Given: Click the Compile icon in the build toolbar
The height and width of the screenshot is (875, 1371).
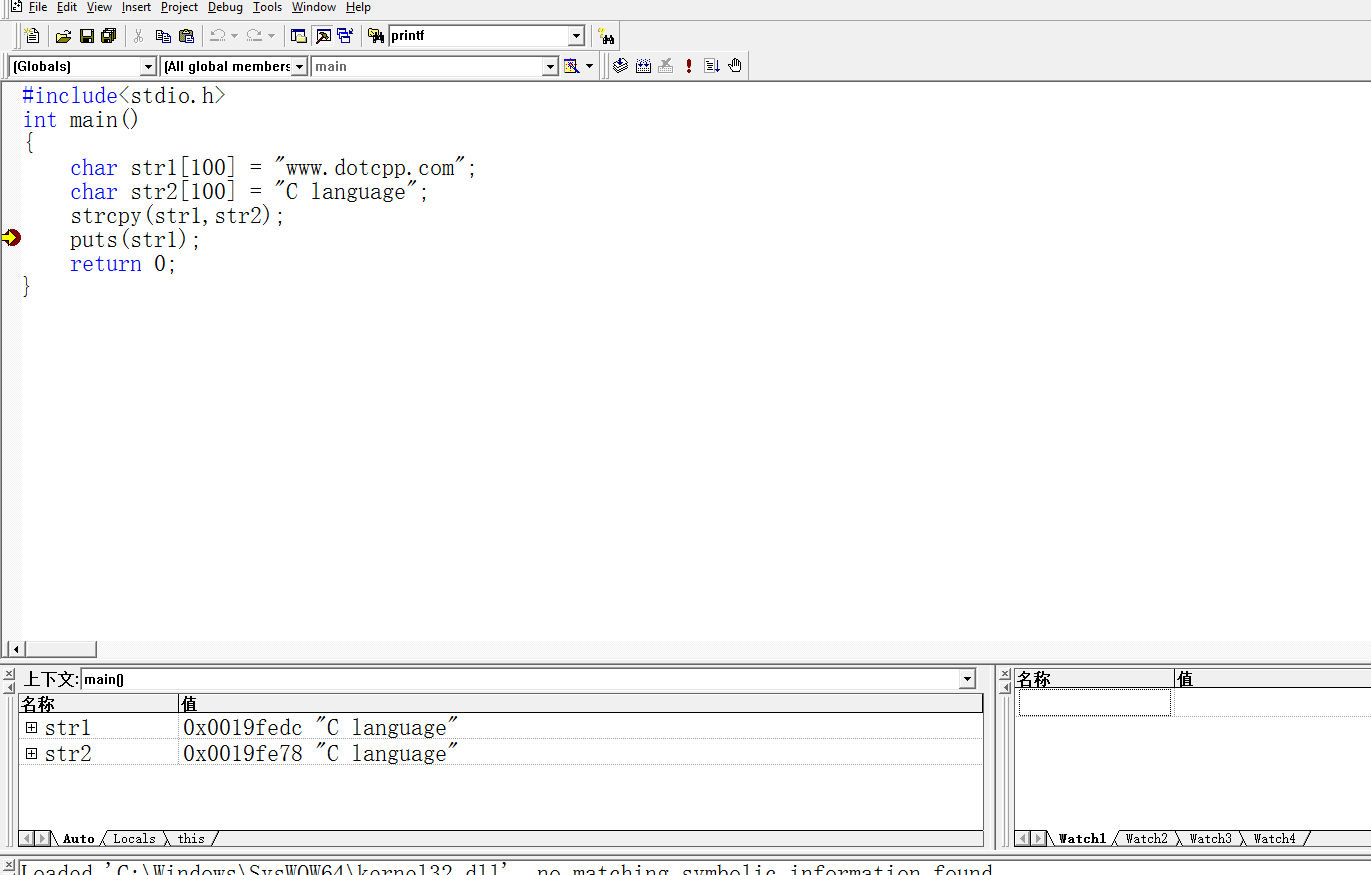Looking at the screenshot, I should click(620, 66).
